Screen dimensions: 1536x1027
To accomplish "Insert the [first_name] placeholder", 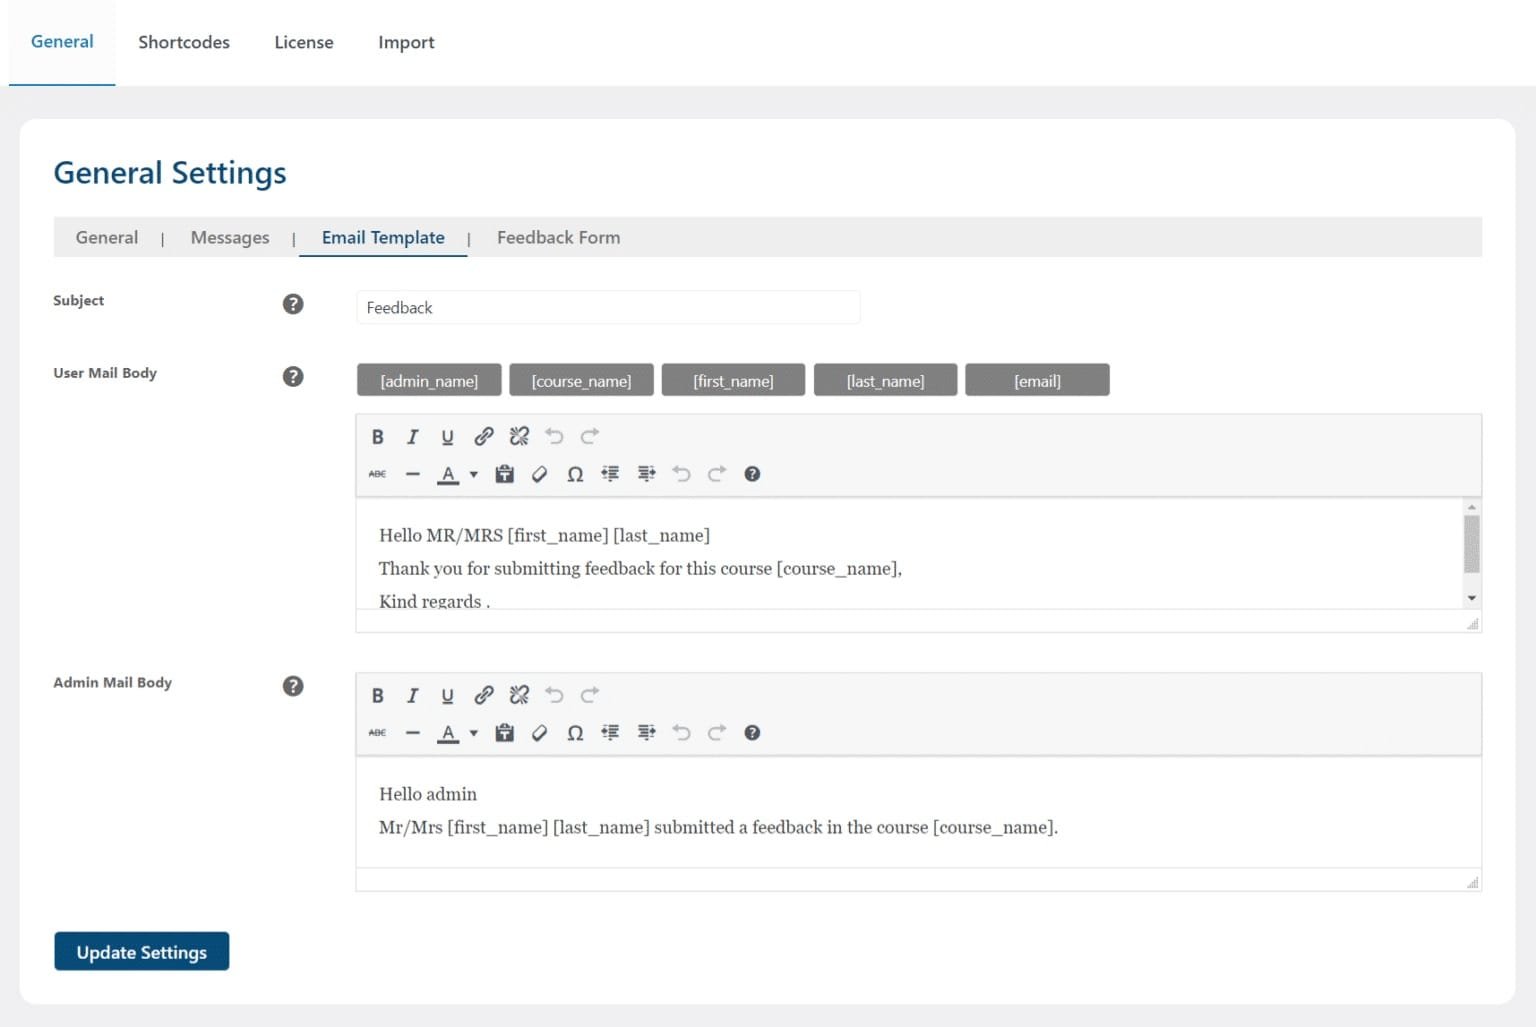I will click(x=733, y=380).
